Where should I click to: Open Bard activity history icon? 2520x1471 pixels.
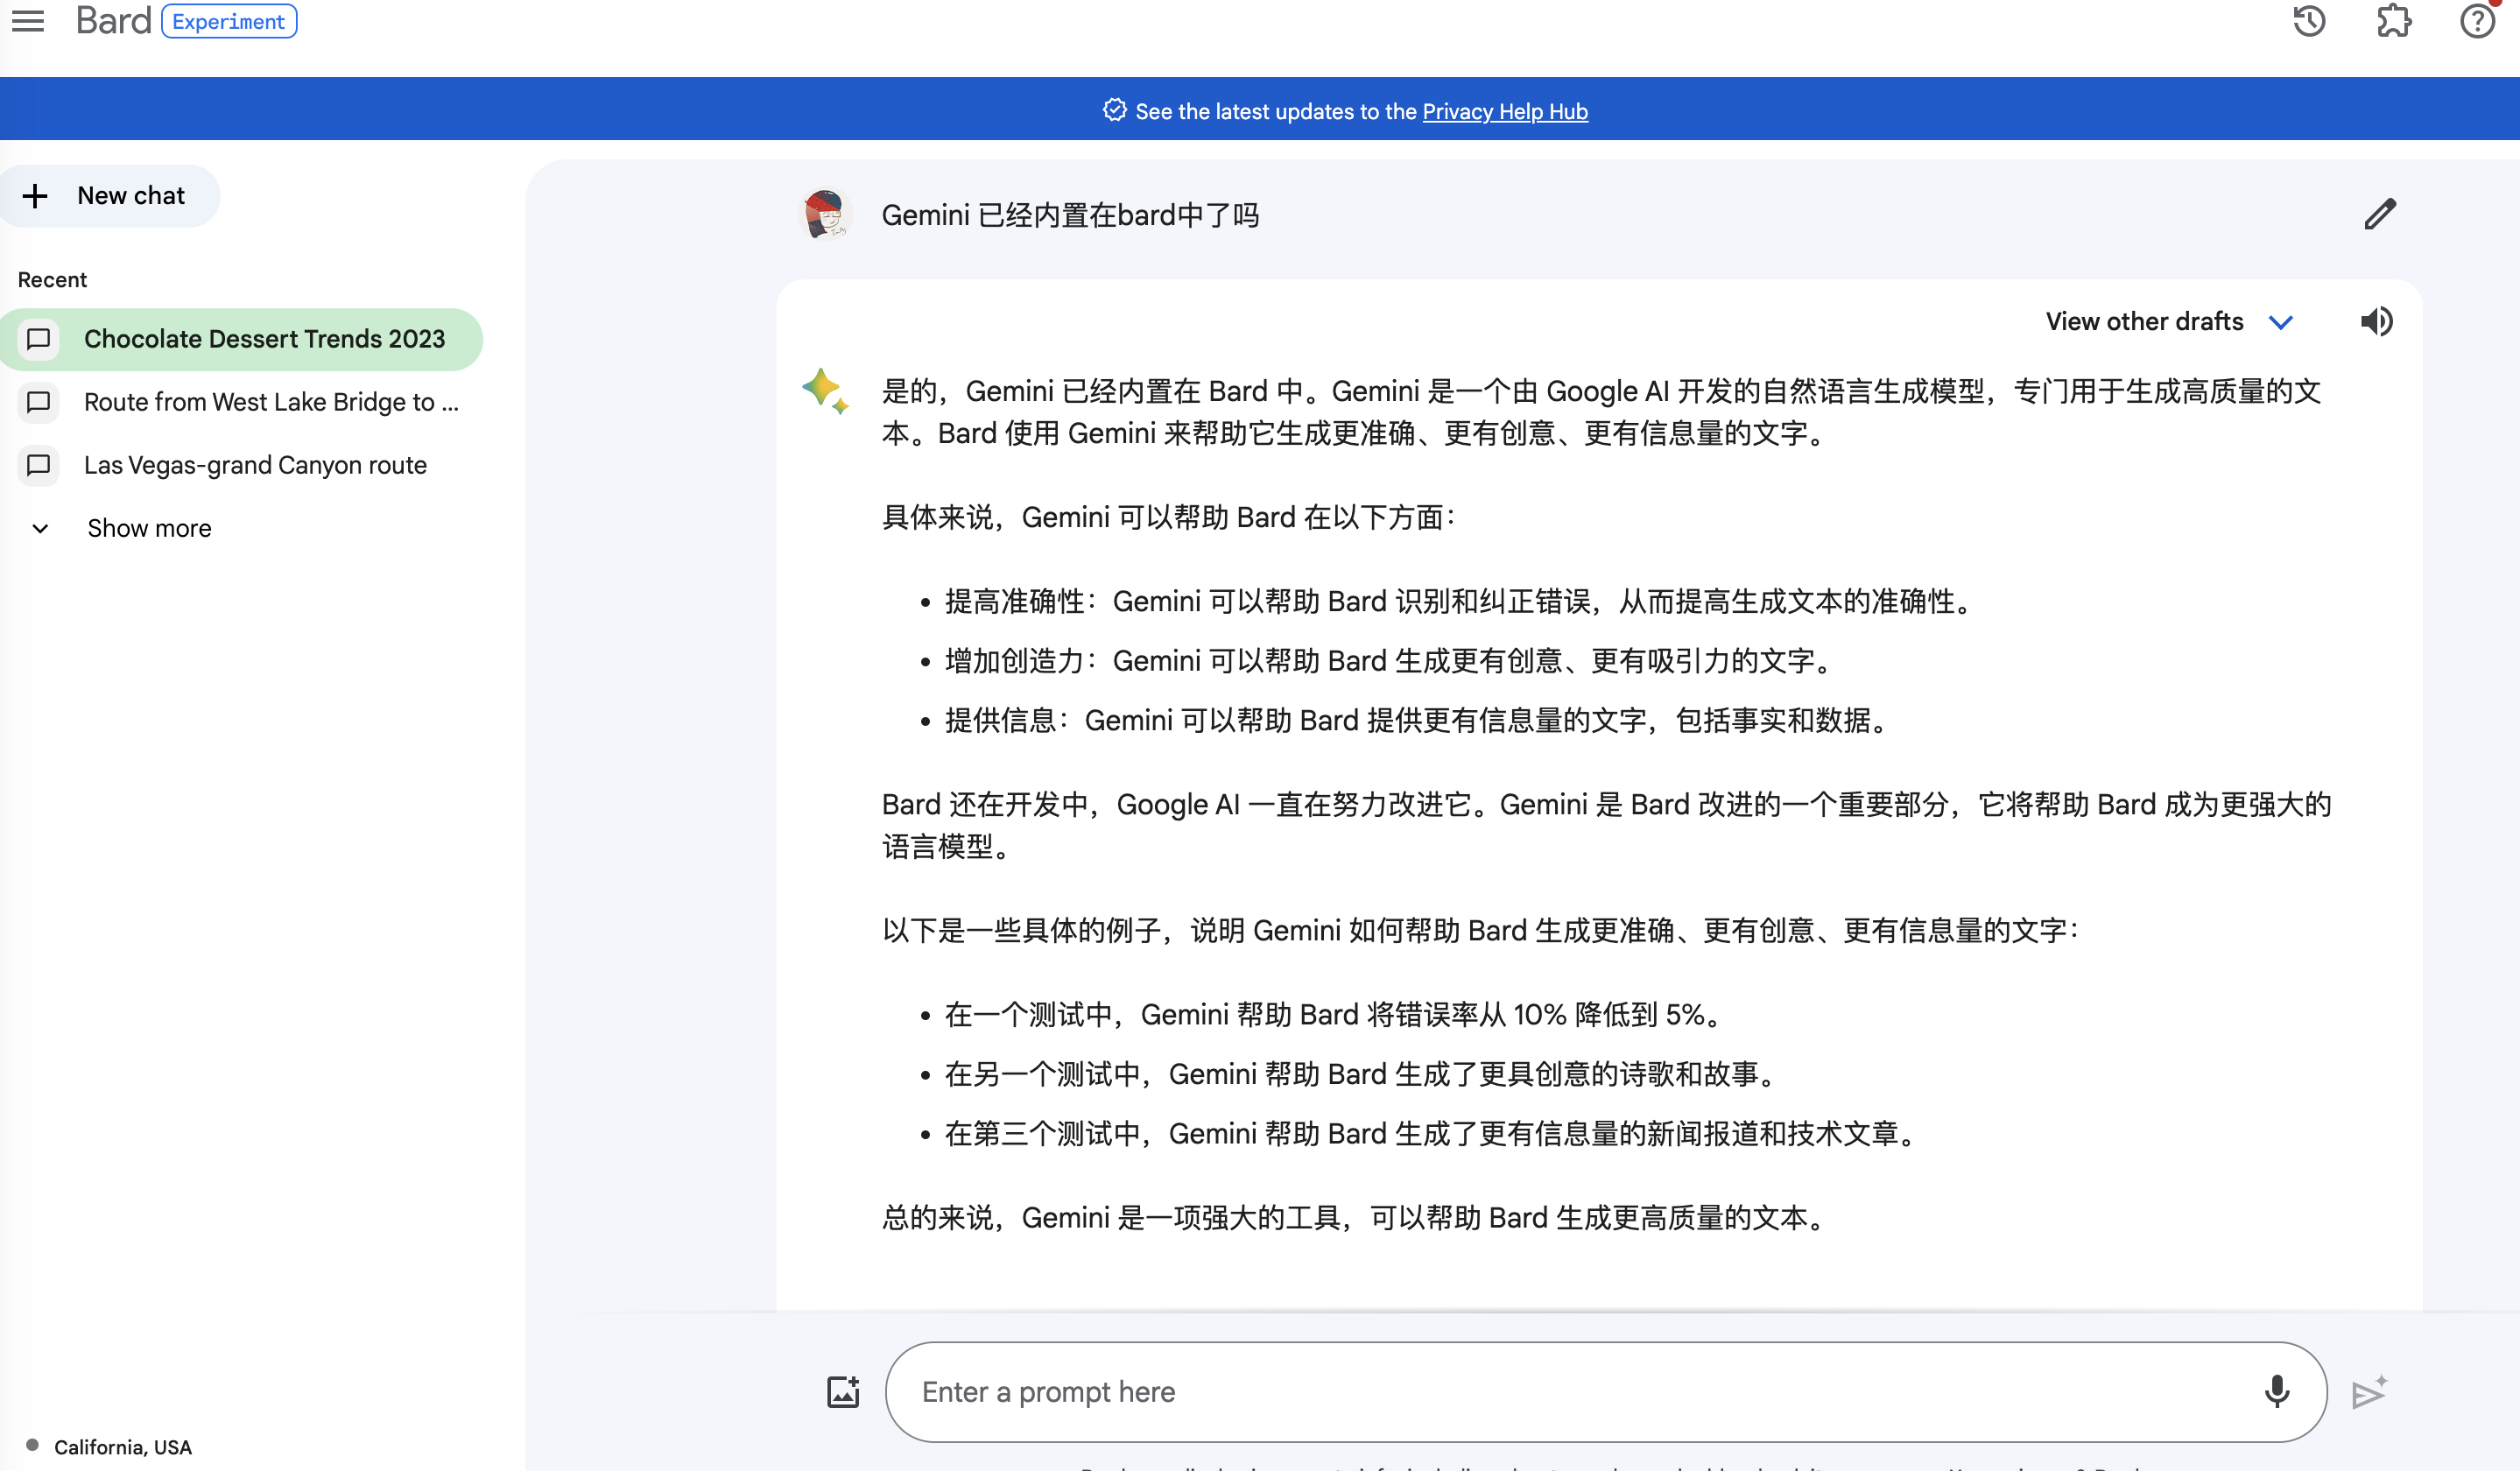click(2309, 21)
